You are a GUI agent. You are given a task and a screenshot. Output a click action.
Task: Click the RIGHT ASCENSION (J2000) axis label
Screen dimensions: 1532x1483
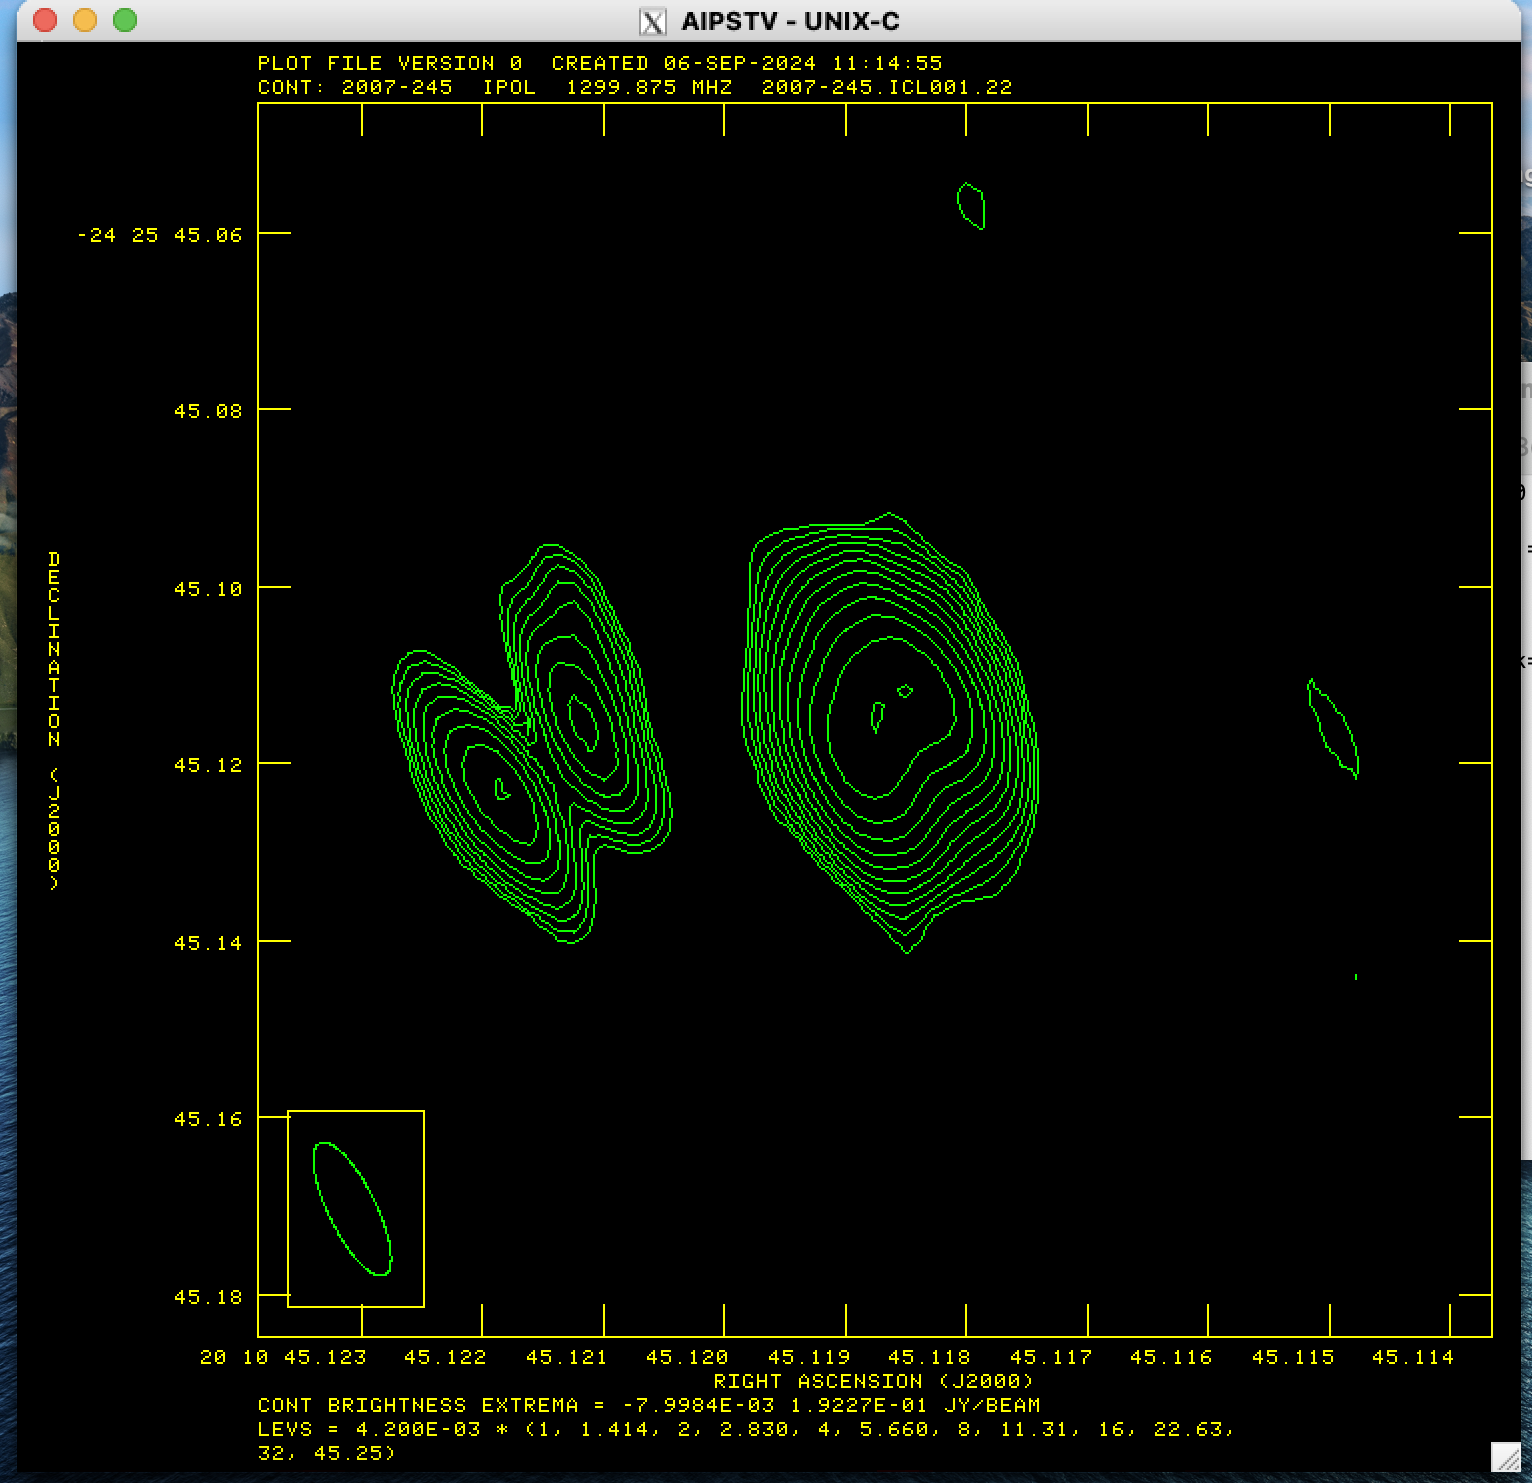[873, 1381]
